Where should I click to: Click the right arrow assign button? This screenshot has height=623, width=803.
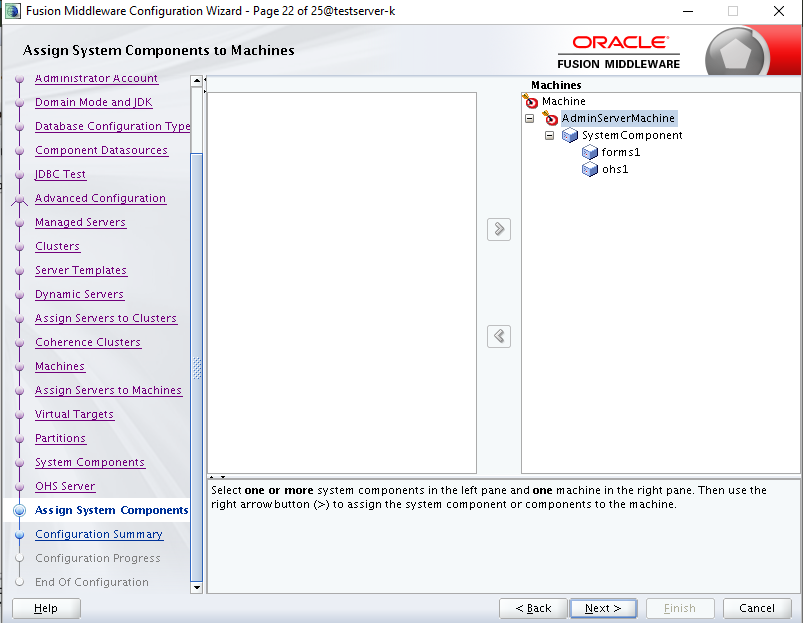tap(499, 229)
